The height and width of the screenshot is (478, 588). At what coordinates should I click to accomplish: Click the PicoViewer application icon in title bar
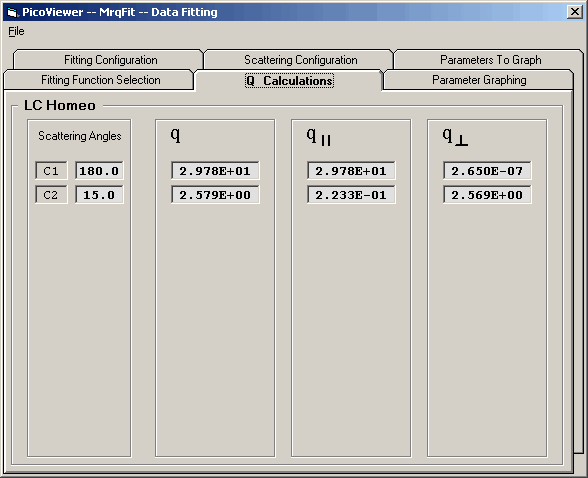tap(12, 12)
